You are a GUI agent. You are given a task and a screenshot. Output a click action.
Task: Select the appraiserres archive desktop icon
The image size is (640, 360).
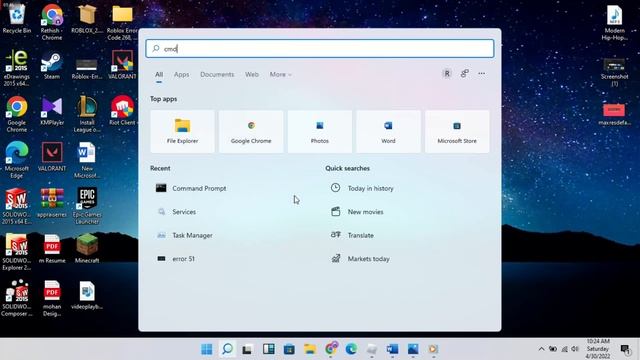click(x=52, y=203)
